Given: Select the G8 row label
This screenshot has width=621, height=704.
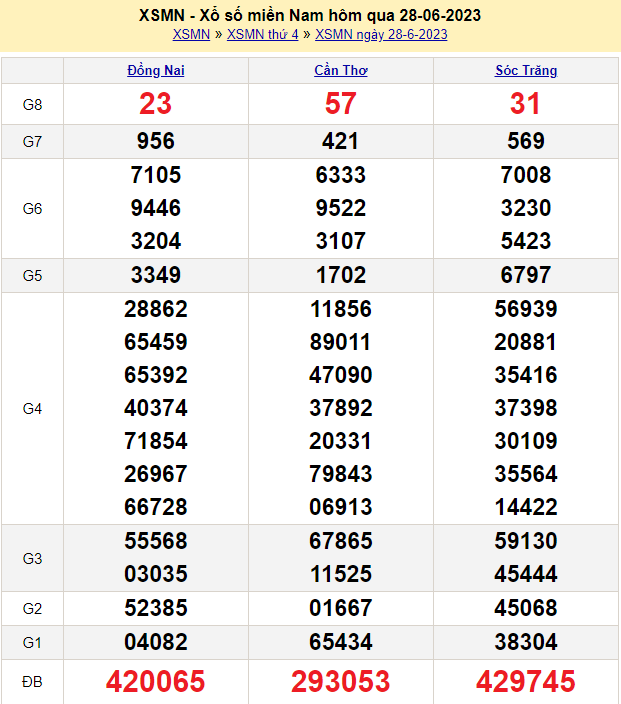Looking at the screenshot, I should tap(32, 104).
